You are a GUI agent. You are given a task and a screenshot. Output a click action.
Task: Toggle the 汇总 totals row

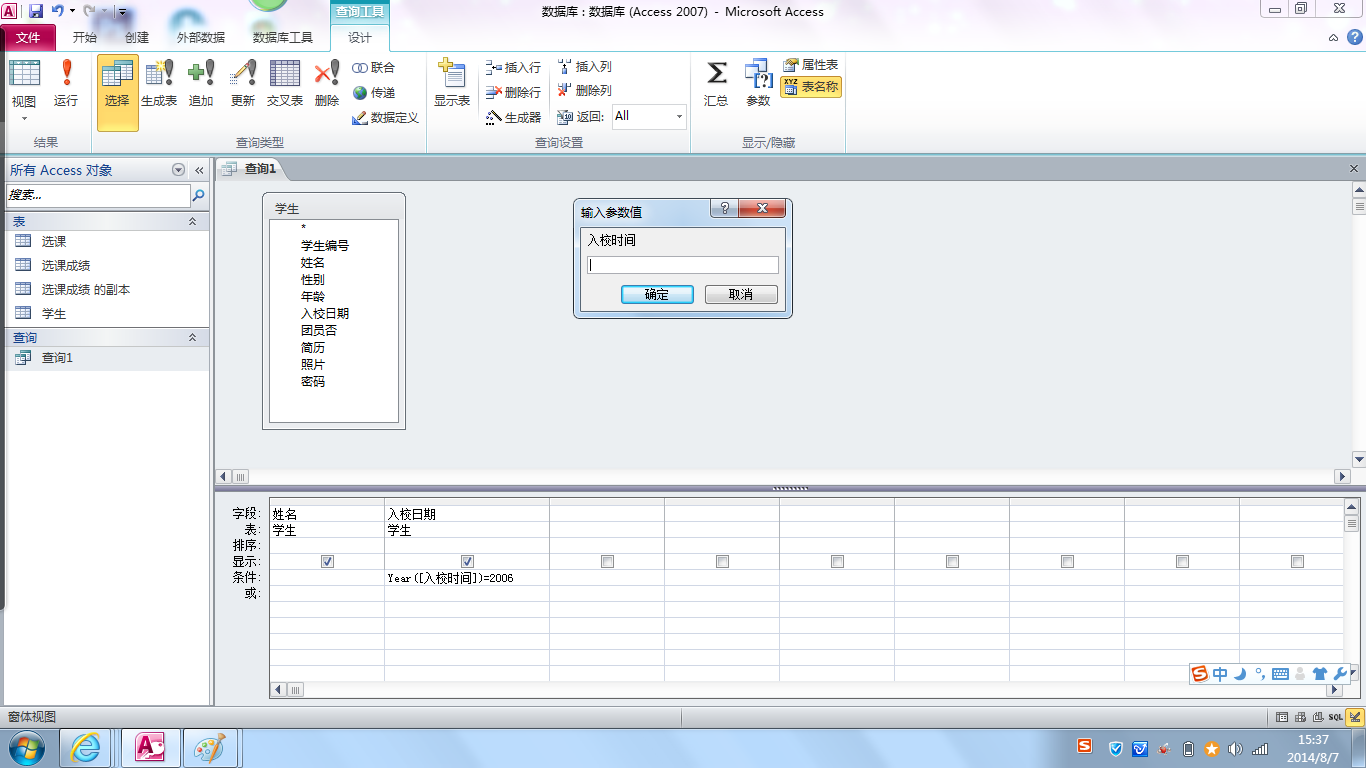pyautogui.click(x=716, y=84)
